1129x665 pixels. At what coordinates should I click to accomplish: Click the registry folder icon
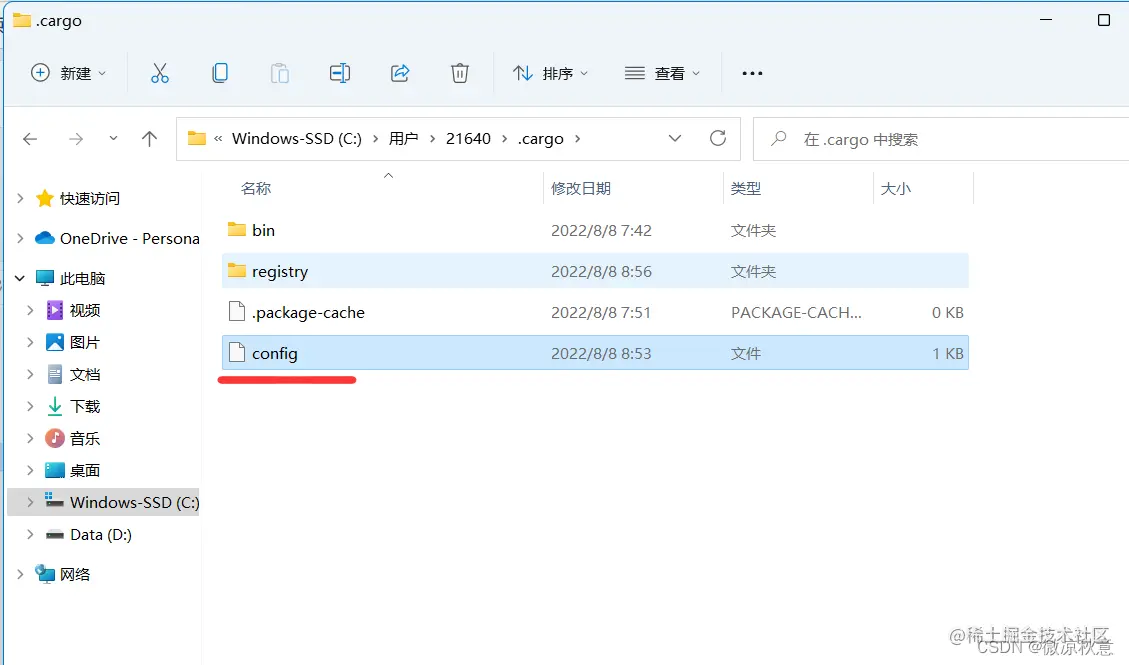(x=237, y=271)
